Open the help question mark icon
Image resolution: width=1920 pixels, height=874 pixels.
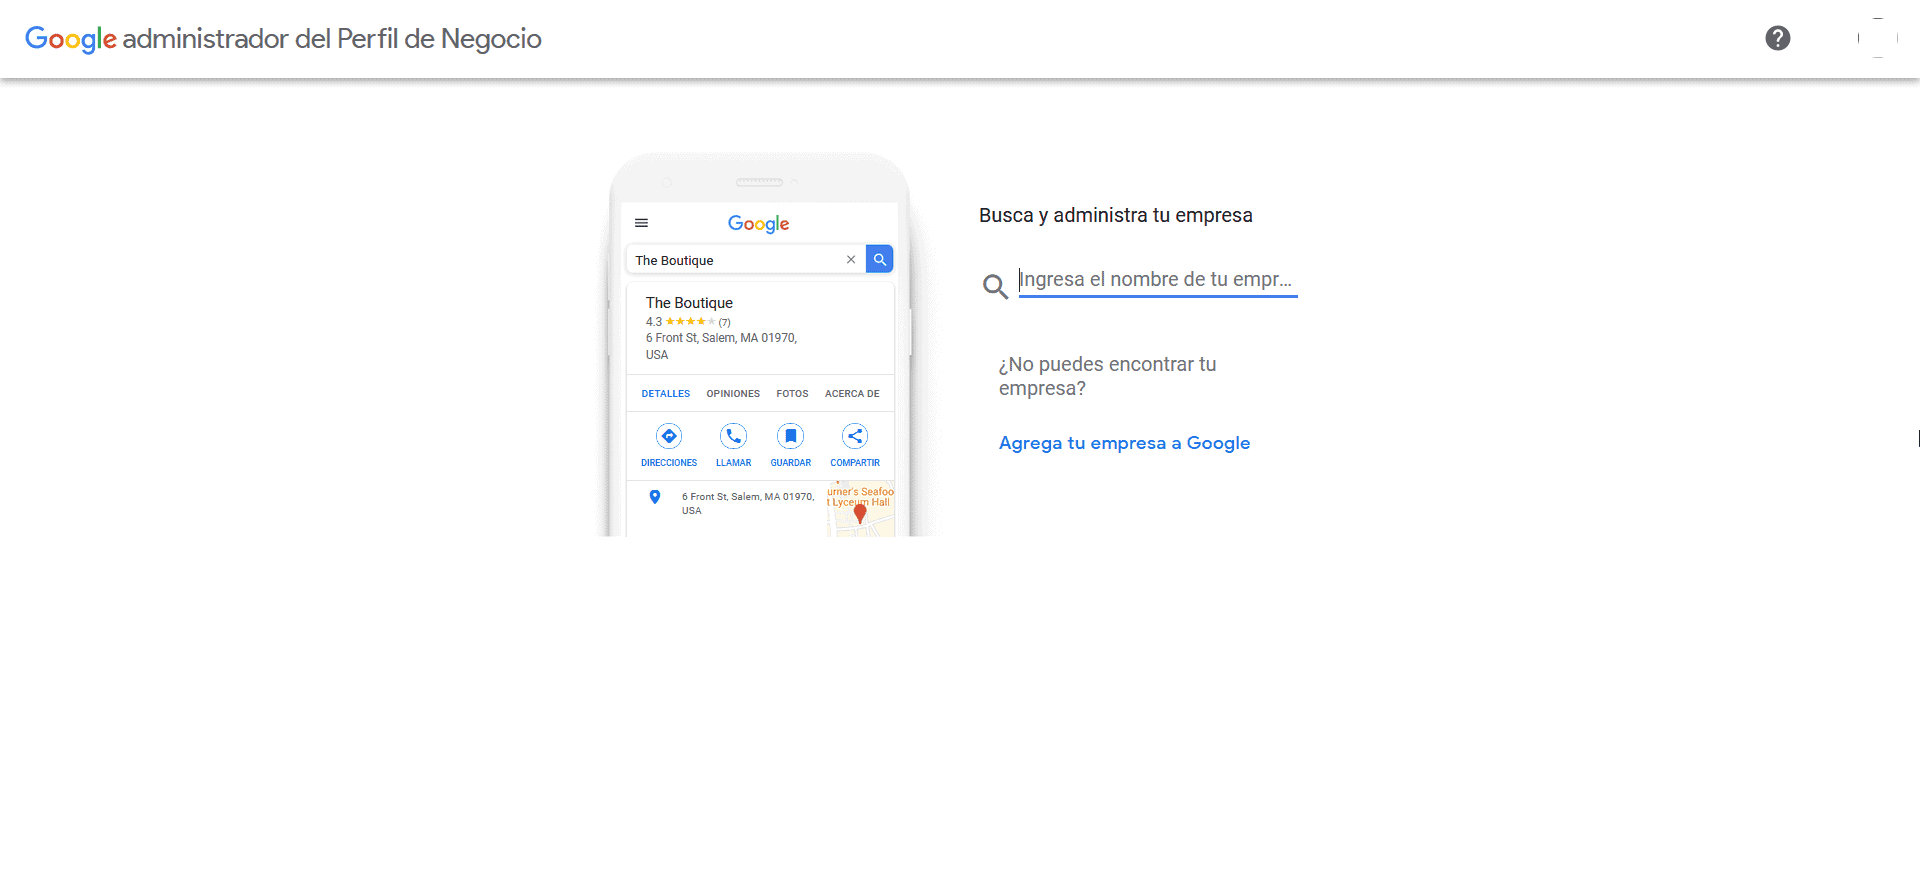(x=1777, y=38)
